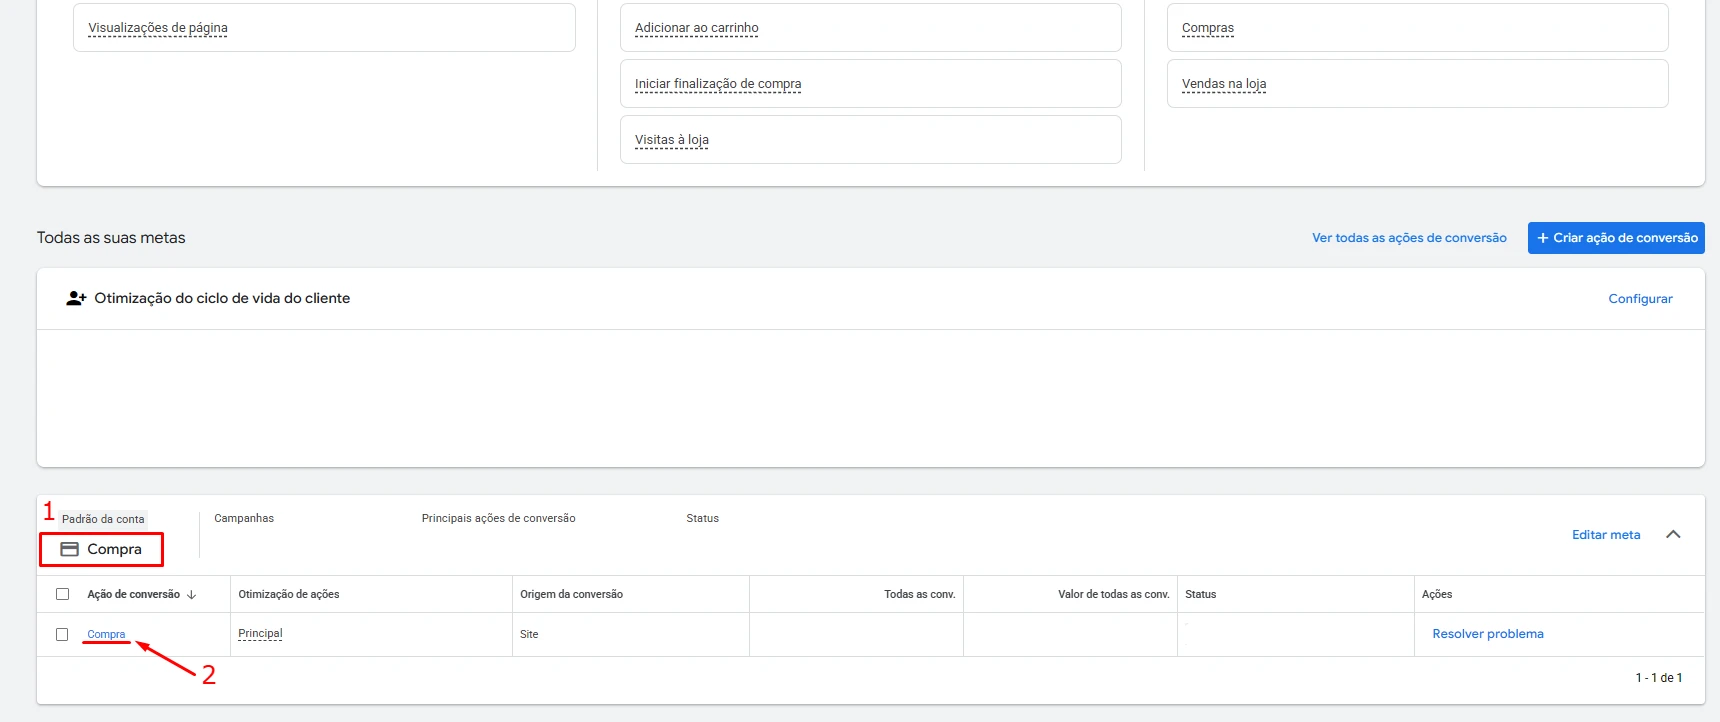Collapse the Compra goal section with the chevron

pos(1673,535)
